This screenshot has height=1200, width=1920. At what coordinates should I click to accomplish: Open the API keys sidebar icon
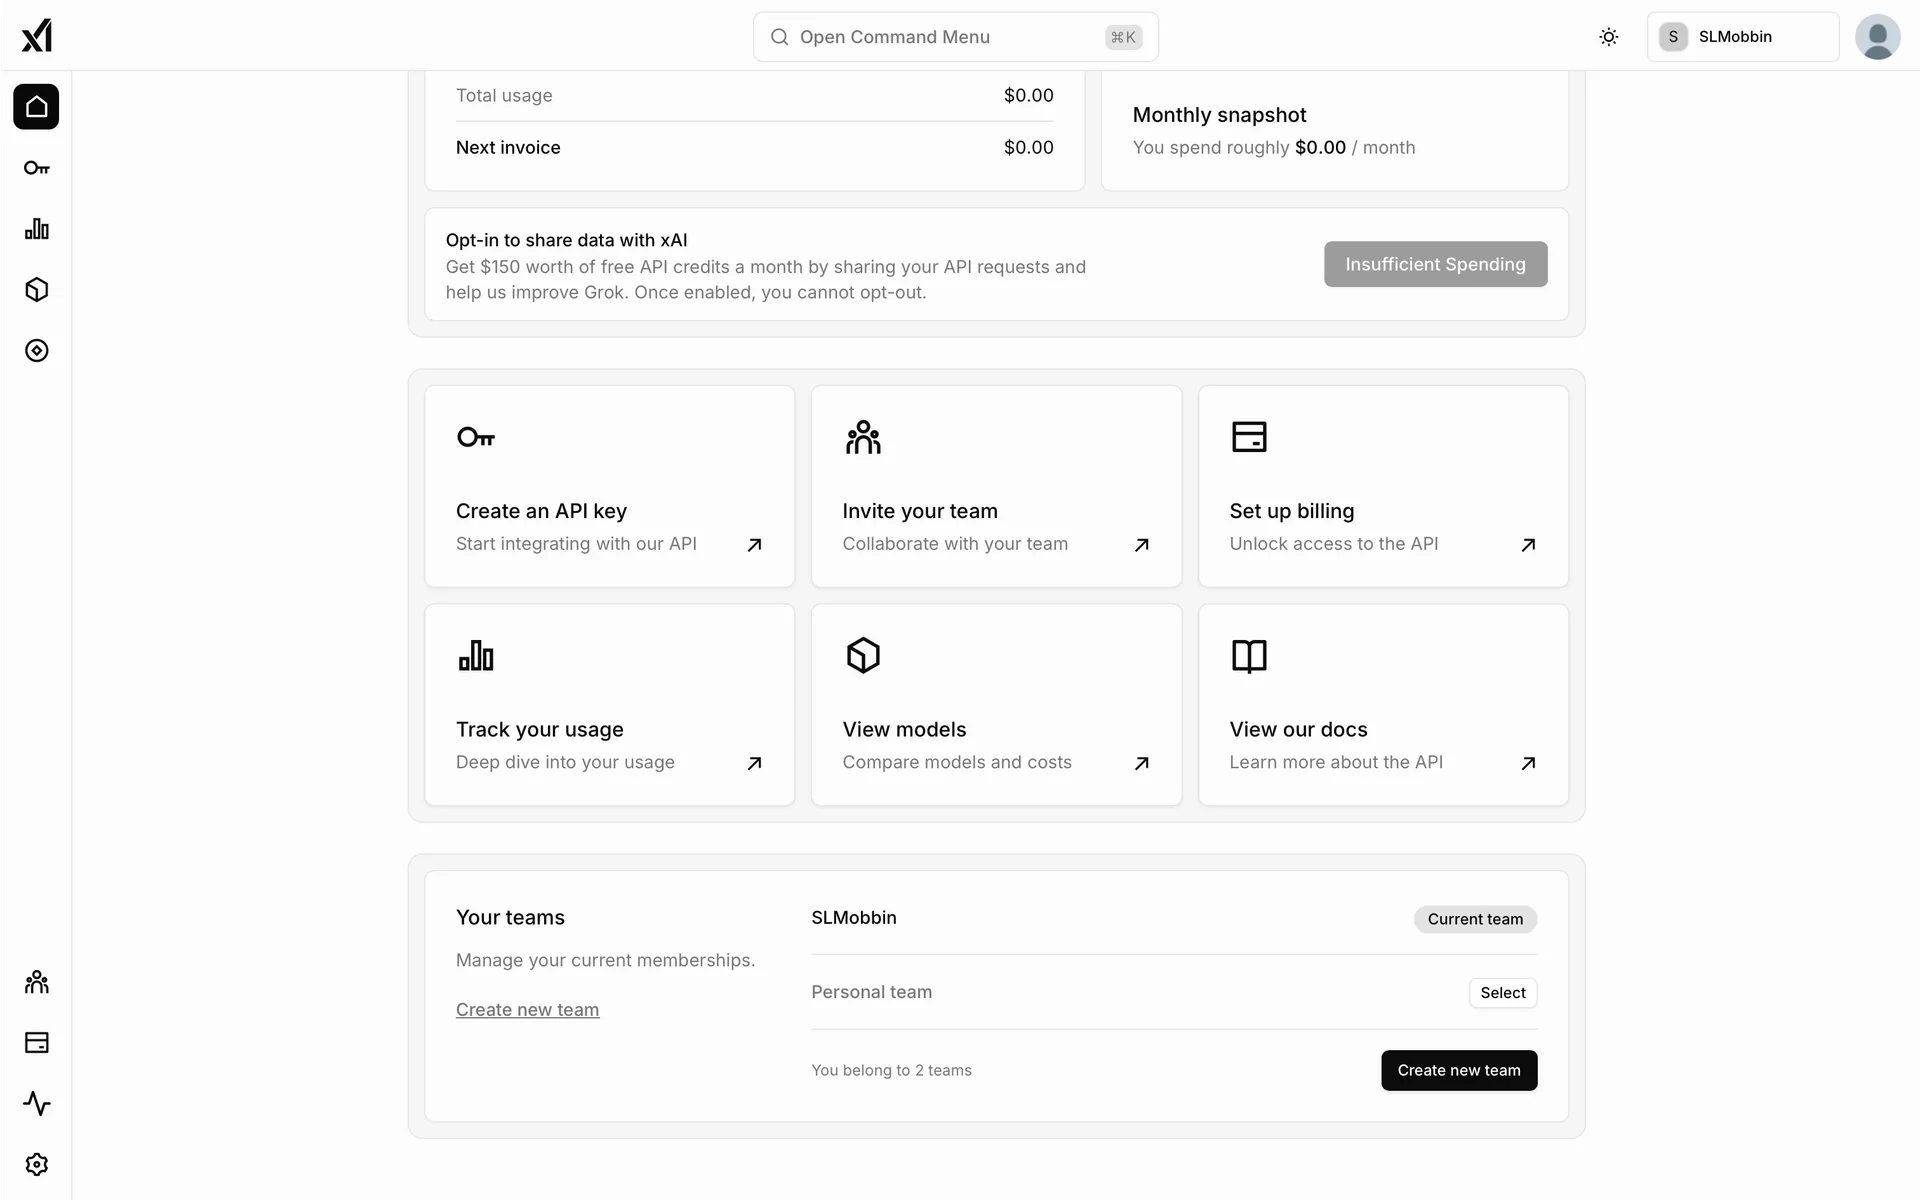pos(36,168)
